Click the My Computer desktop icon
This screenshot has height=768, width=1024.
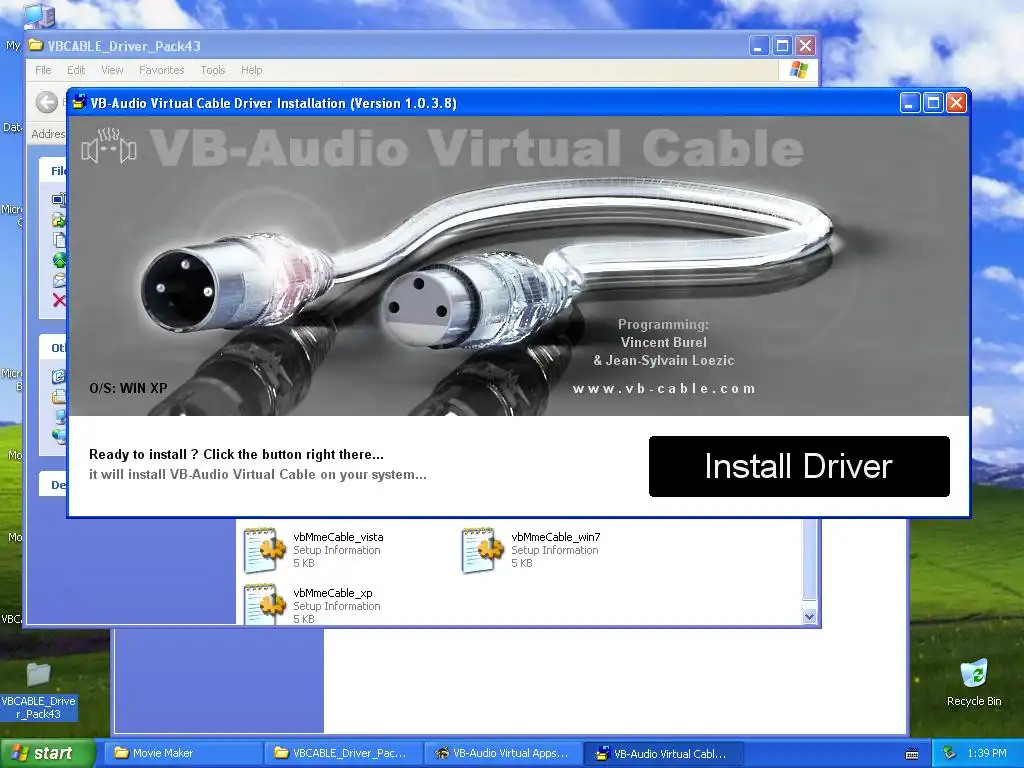click(39, 16)
